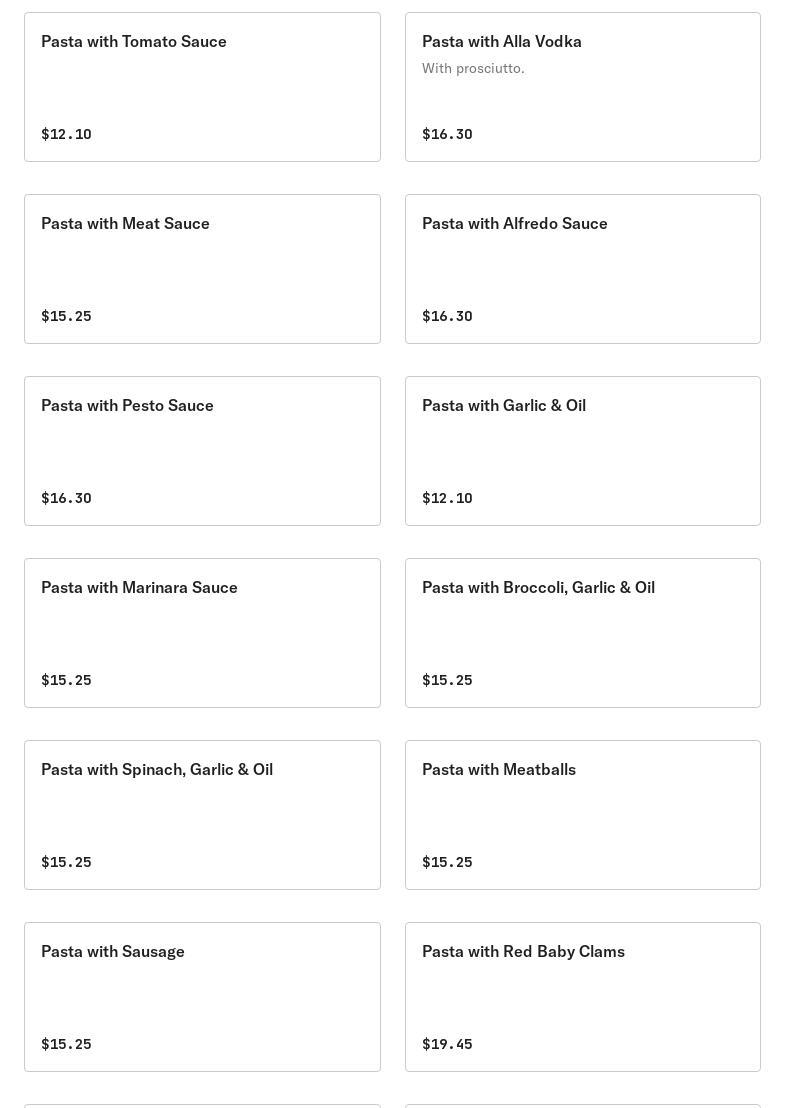Click the $12.10 price under Tomato Sauce

[66, 134]
